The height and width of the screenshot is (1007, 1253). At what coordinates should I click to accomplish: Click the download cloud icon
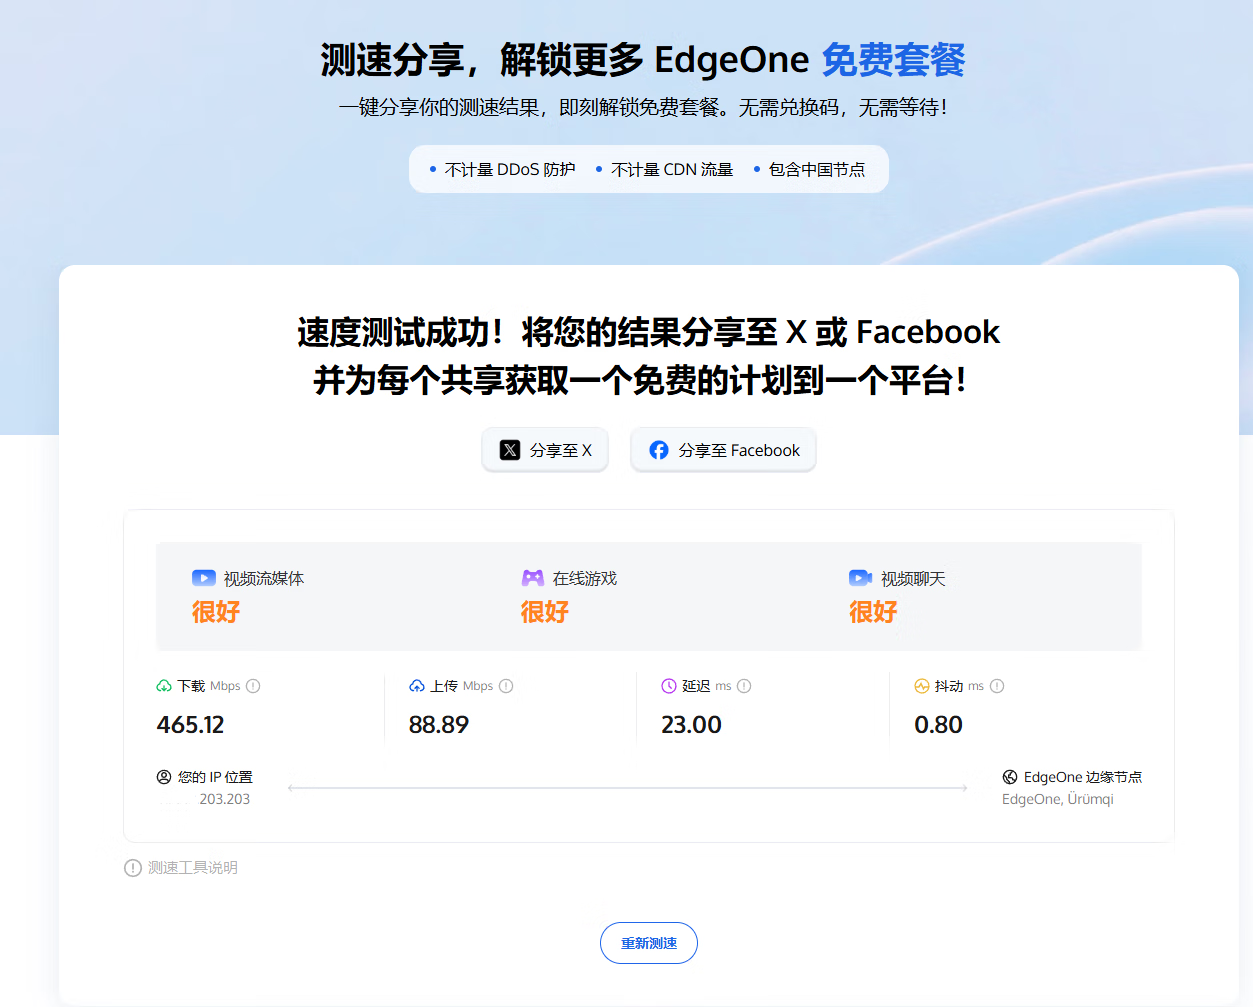164,686
